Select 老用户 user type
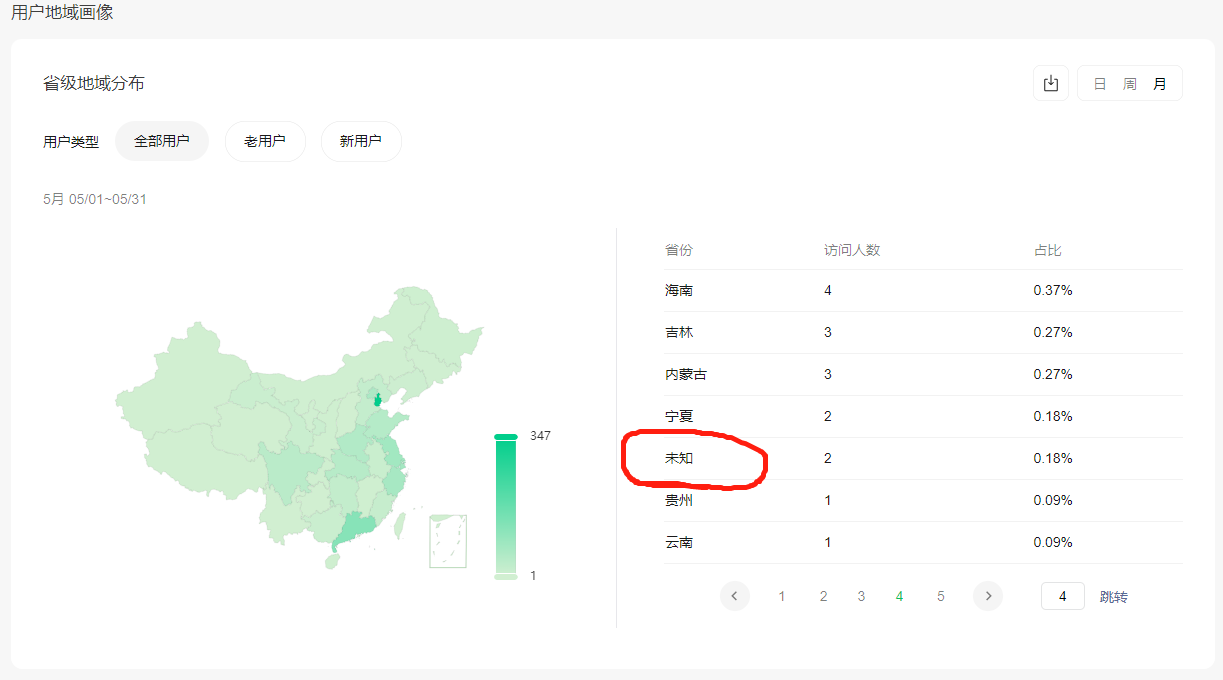 pyautogui.click(x=265, y=141)
